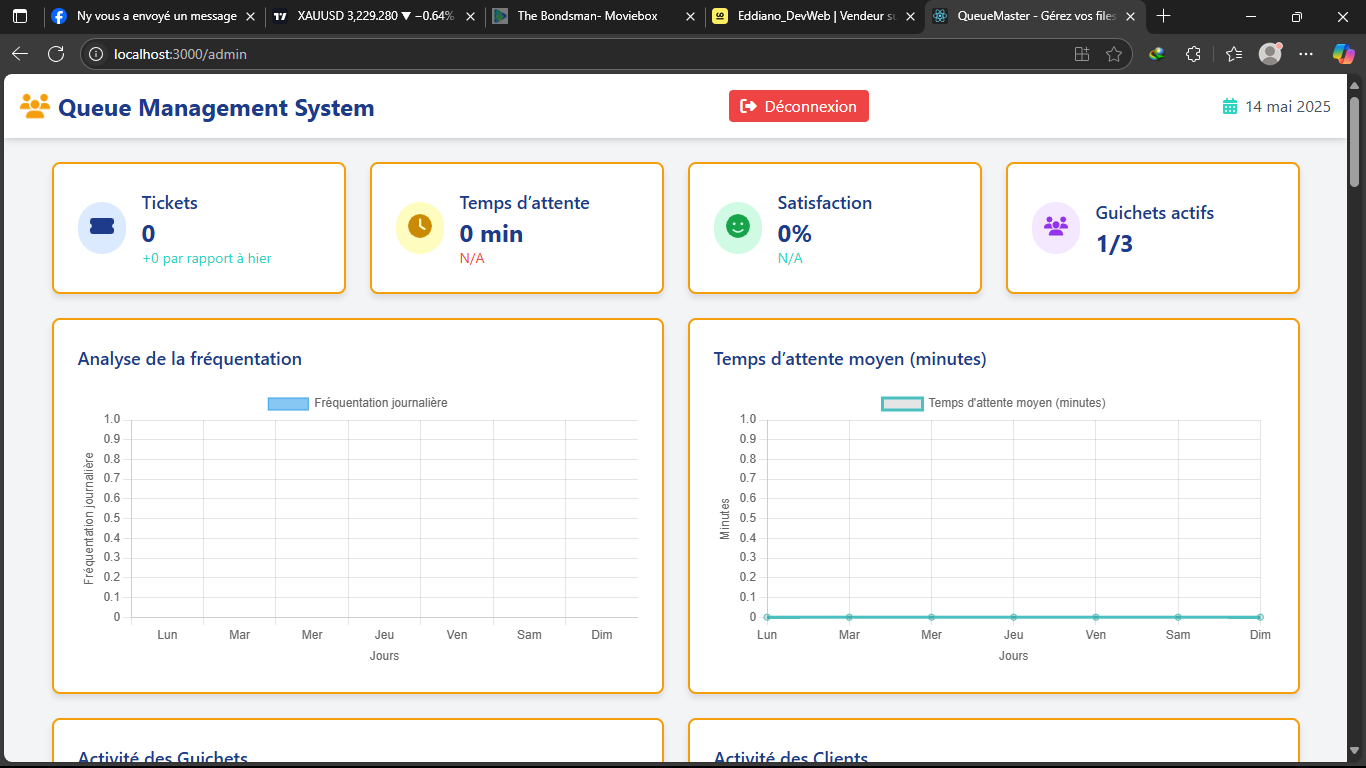Screen dimensions: 1366x768
Task: Close the XAUUSD tab
Action: pos(470,16)
